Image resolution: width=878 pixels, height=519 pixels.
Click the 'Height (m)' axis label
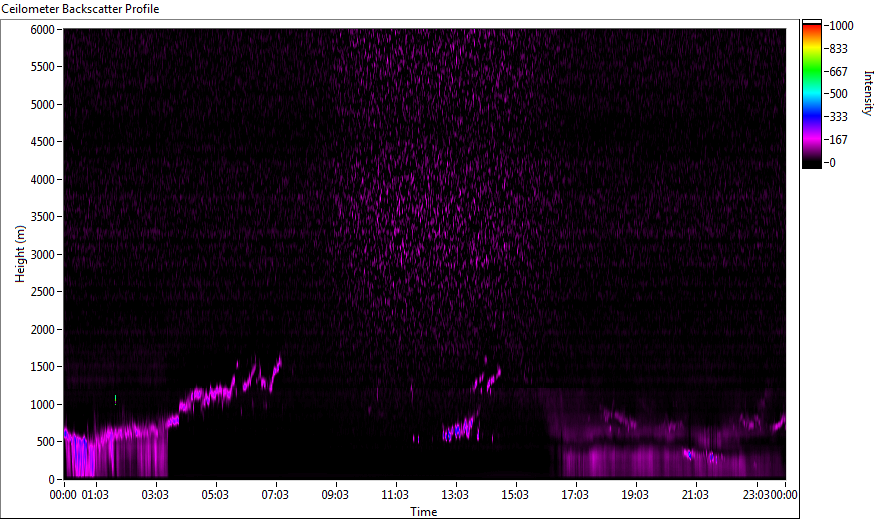coord(20,254)
